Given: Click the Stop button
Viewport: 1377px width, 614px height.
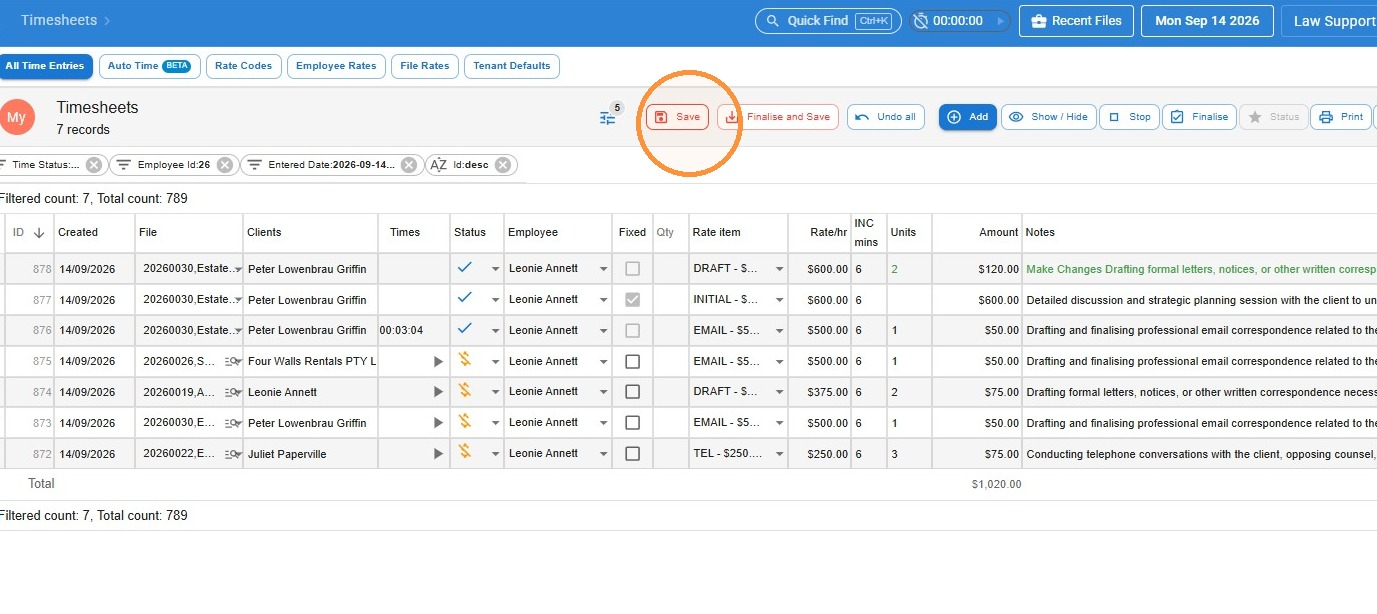Looking at the screenshot, I should pyautogui.click(x=1128, y=117).
